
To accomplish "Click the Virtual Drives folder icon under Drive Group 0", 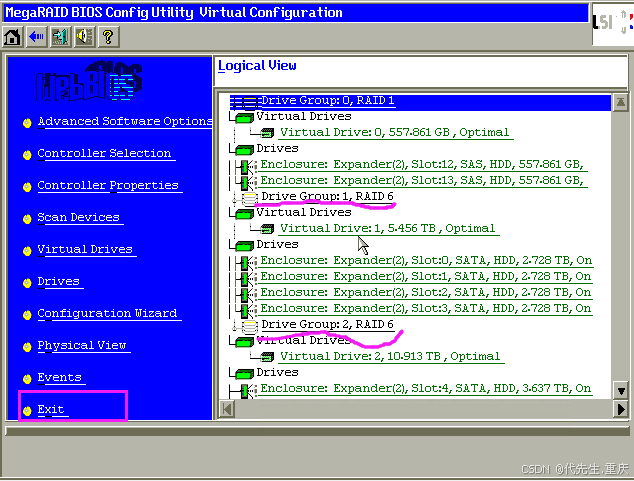I will (244, 118).
